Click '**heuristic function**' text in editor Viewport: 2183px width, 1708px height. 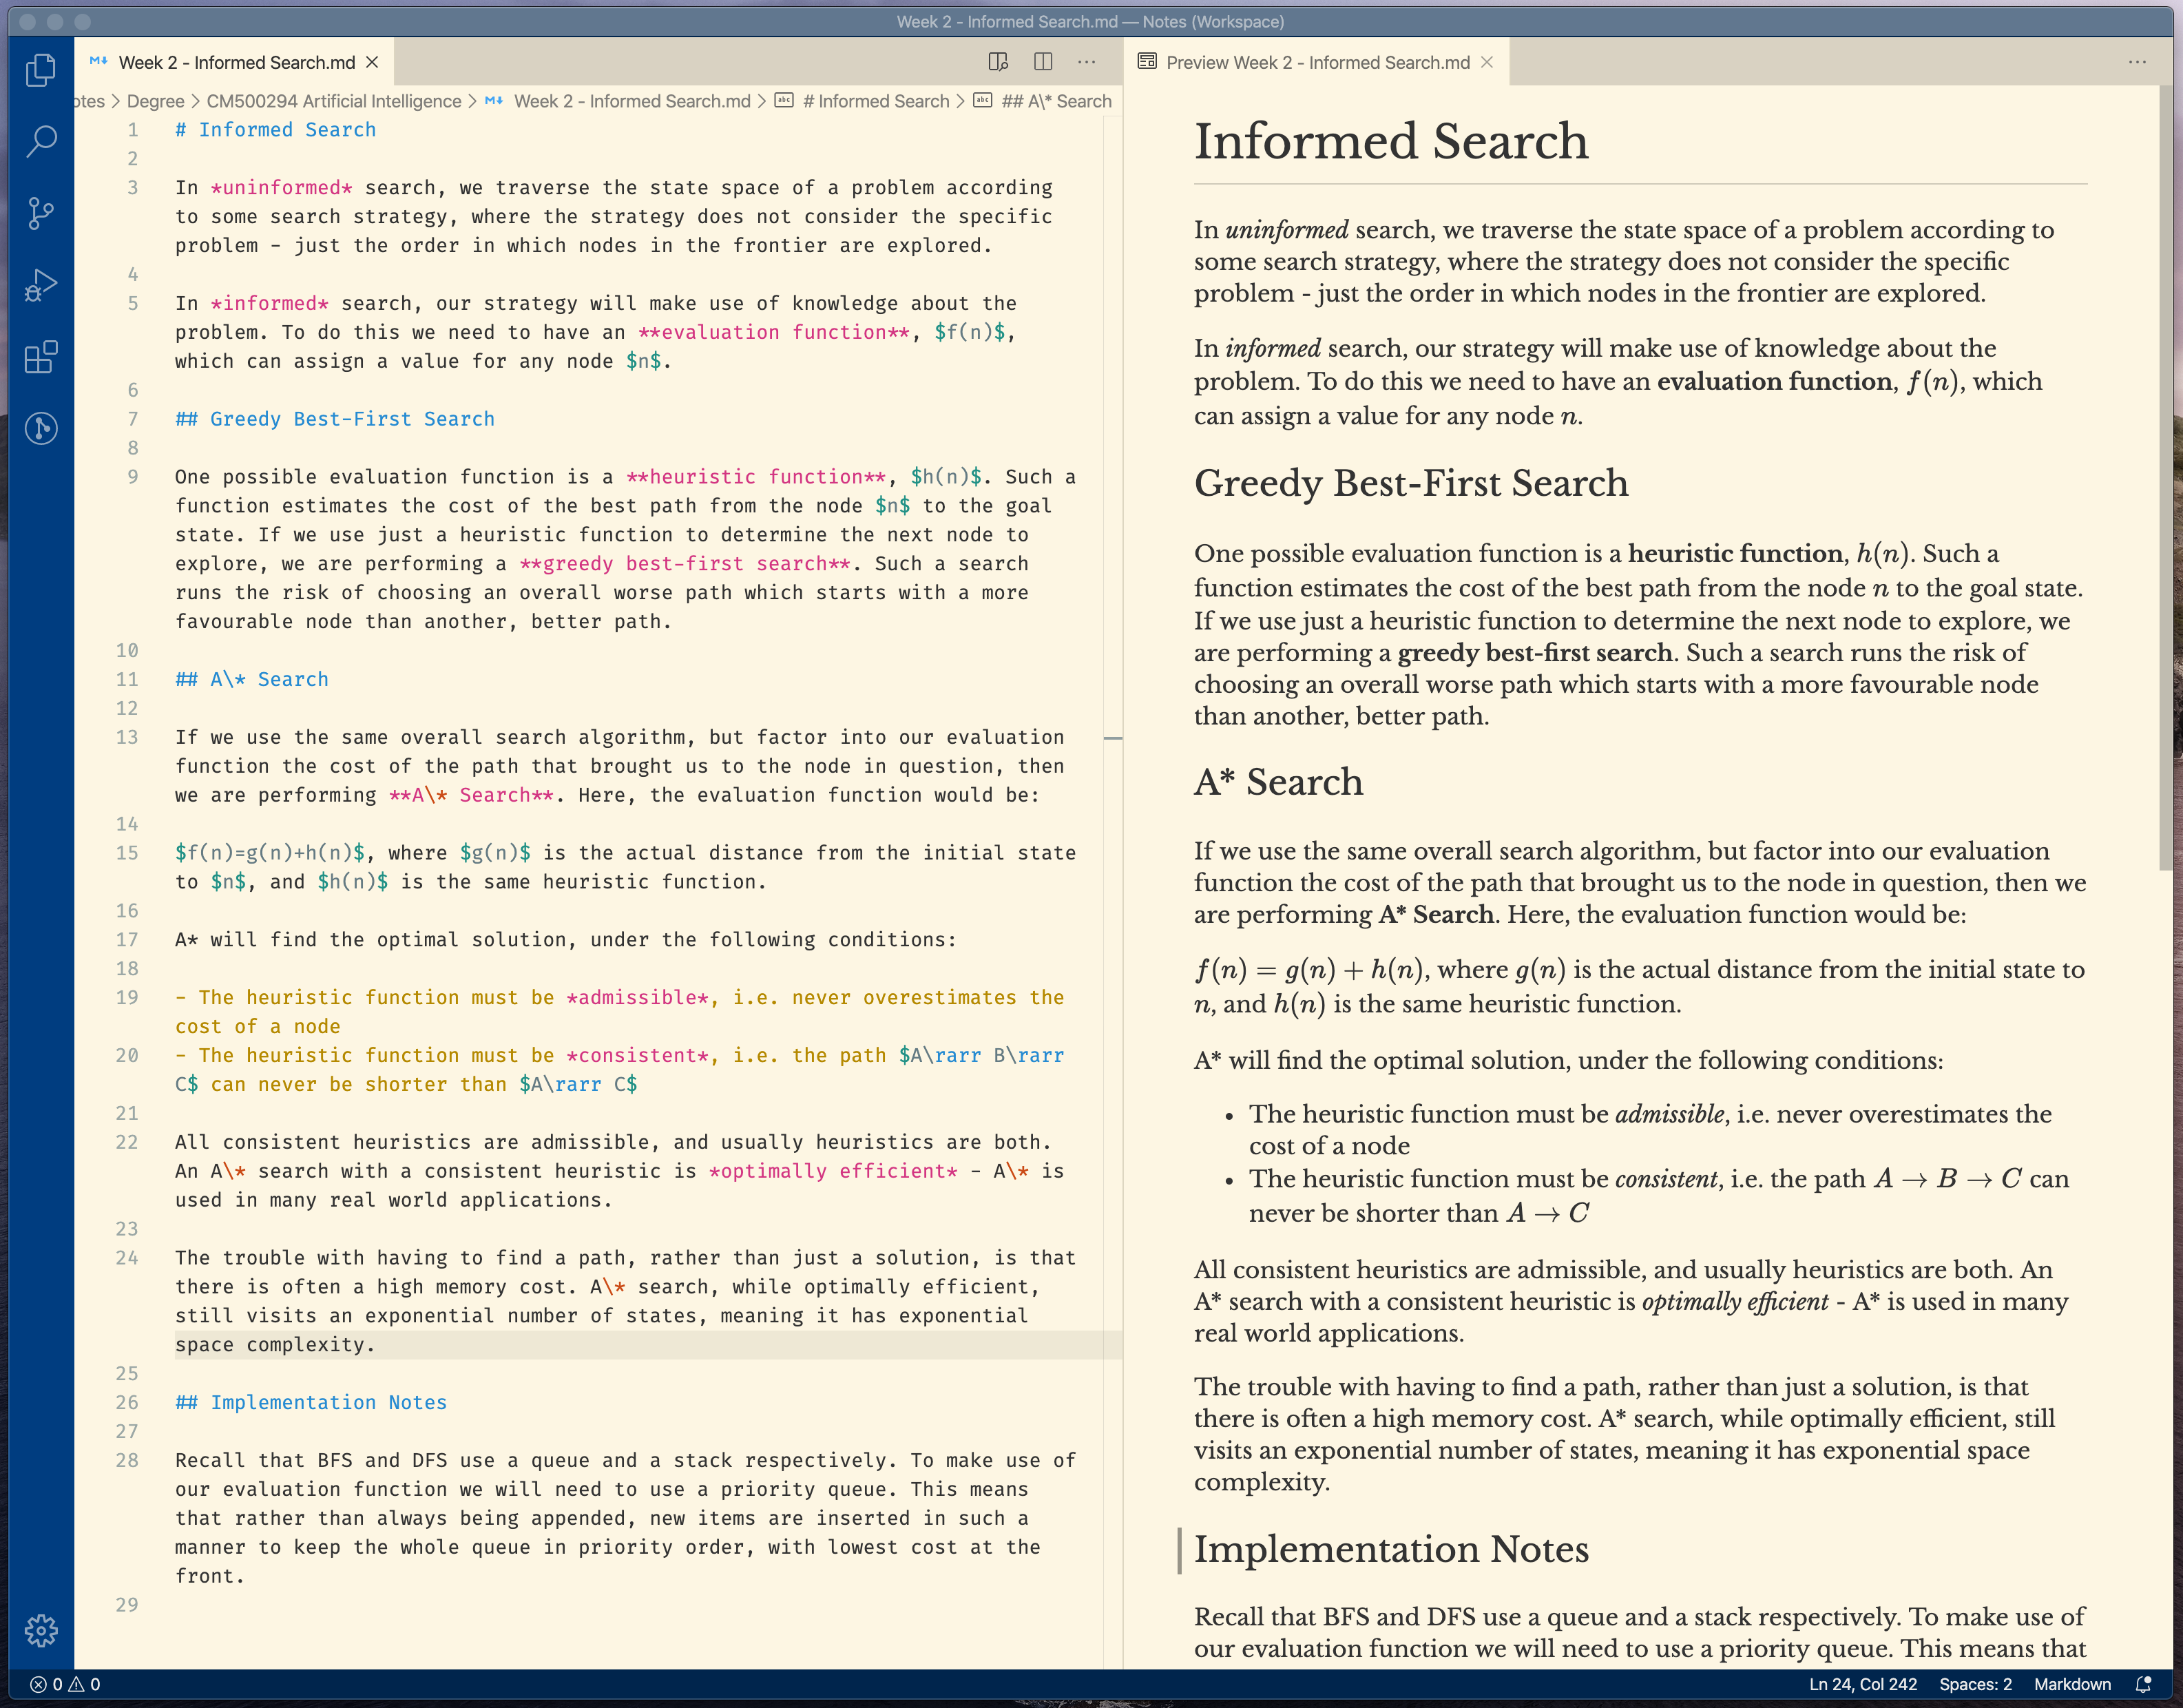click(756, 477)
